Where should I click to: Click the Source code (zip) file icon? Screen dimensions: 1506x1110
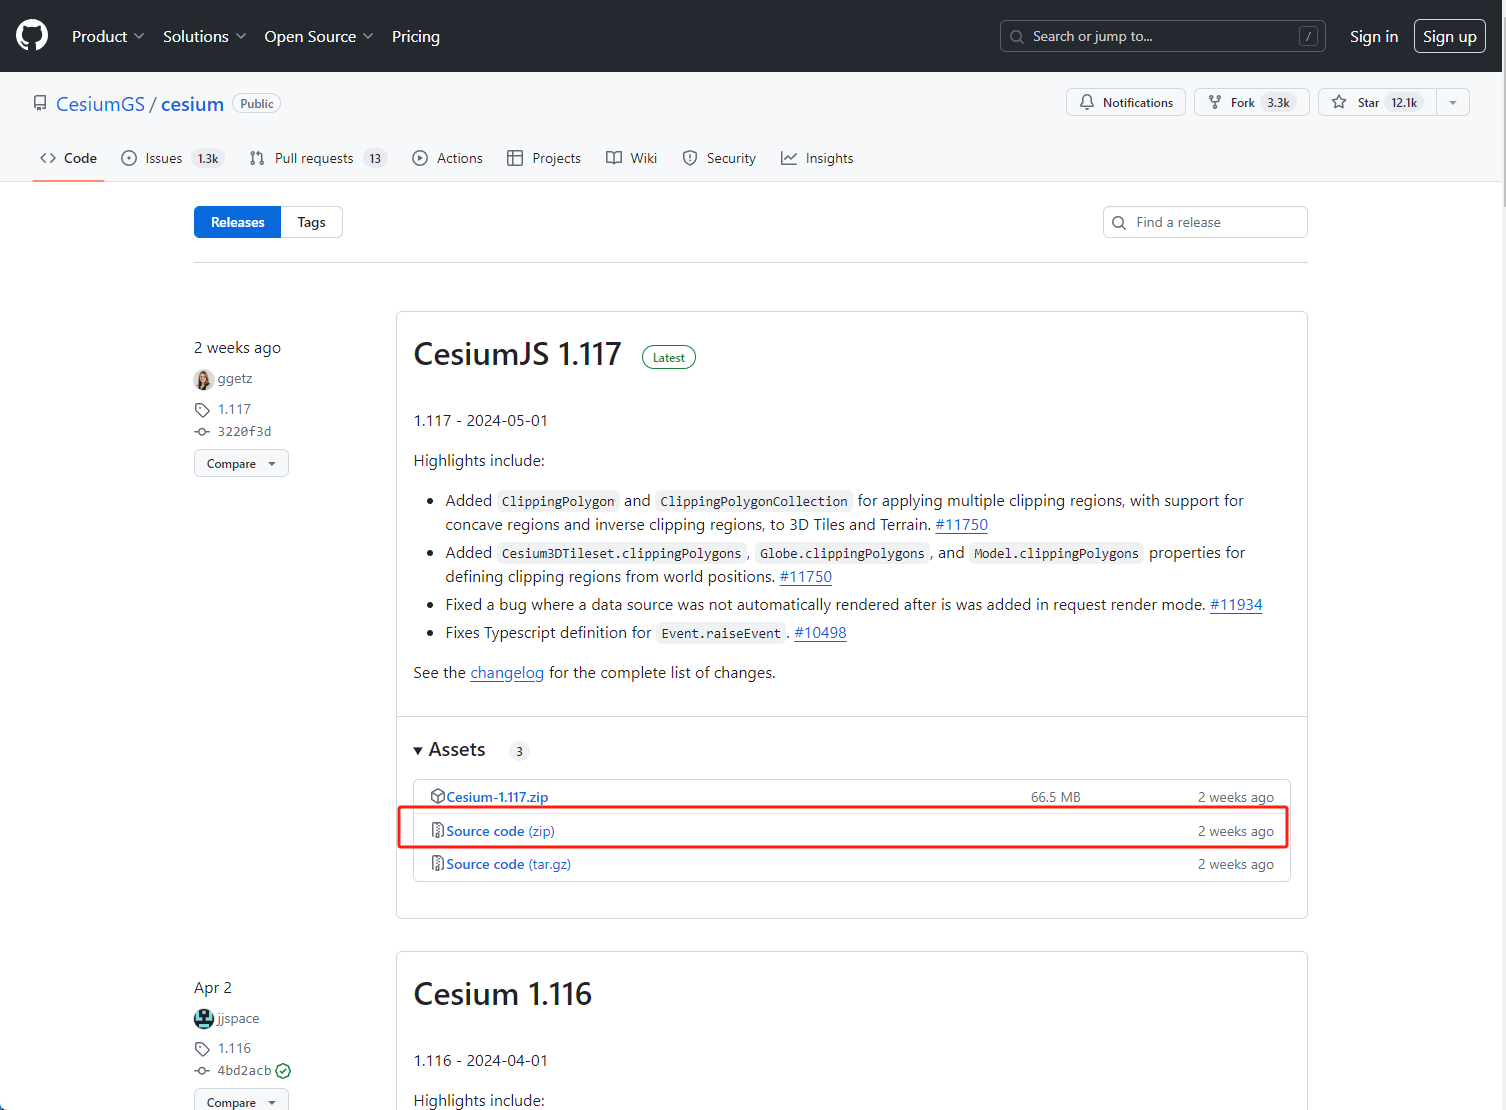pyautogui.click(x=438, y=830)
